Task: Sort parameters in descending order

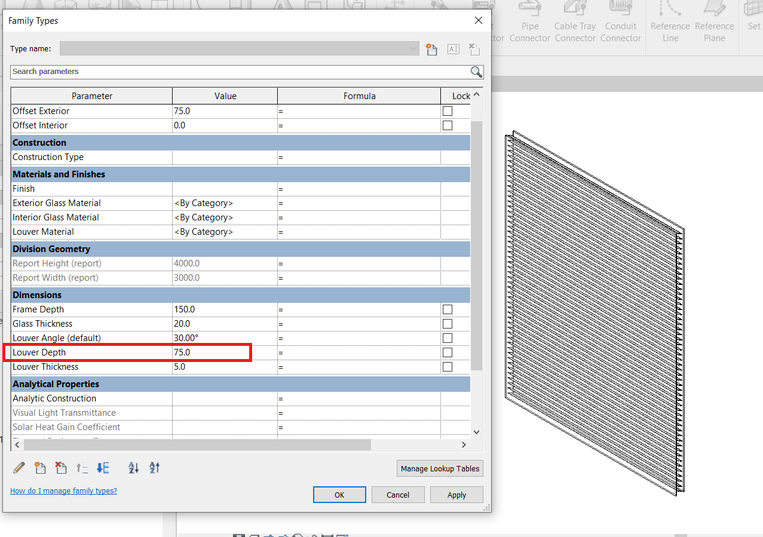Action: pos(154,468)
